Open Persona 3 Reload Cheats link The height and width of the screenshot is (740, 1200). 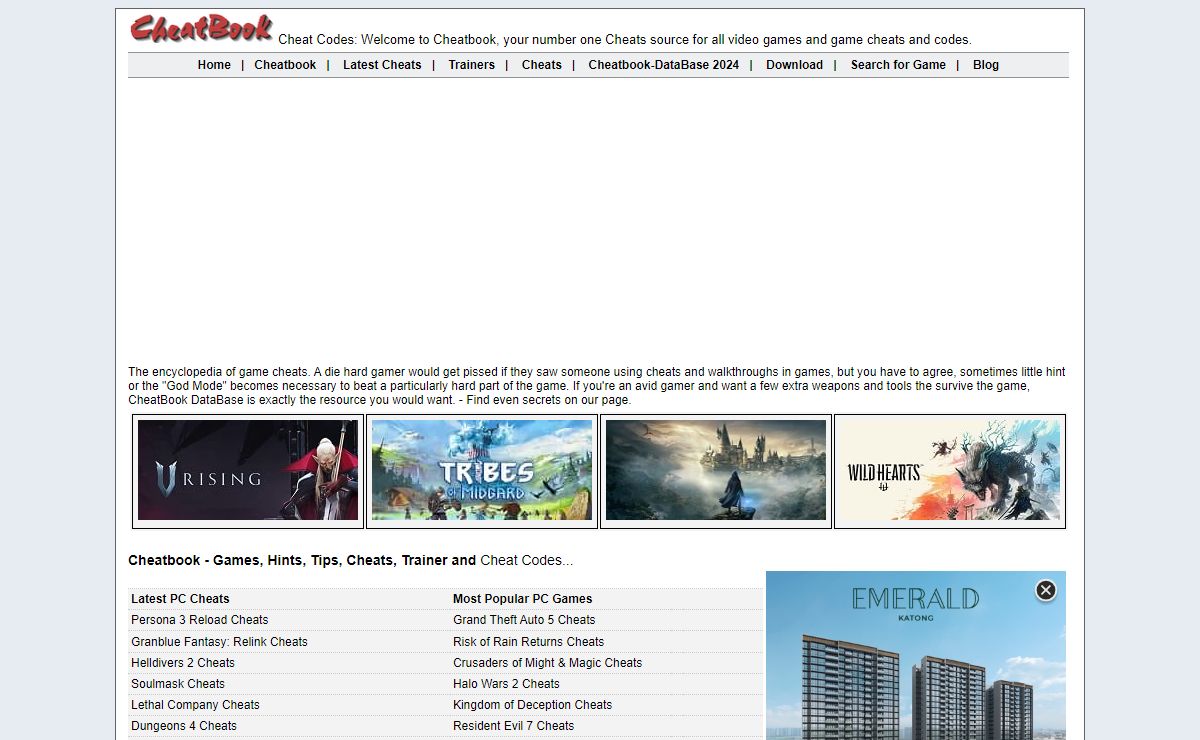pos(200,620)
